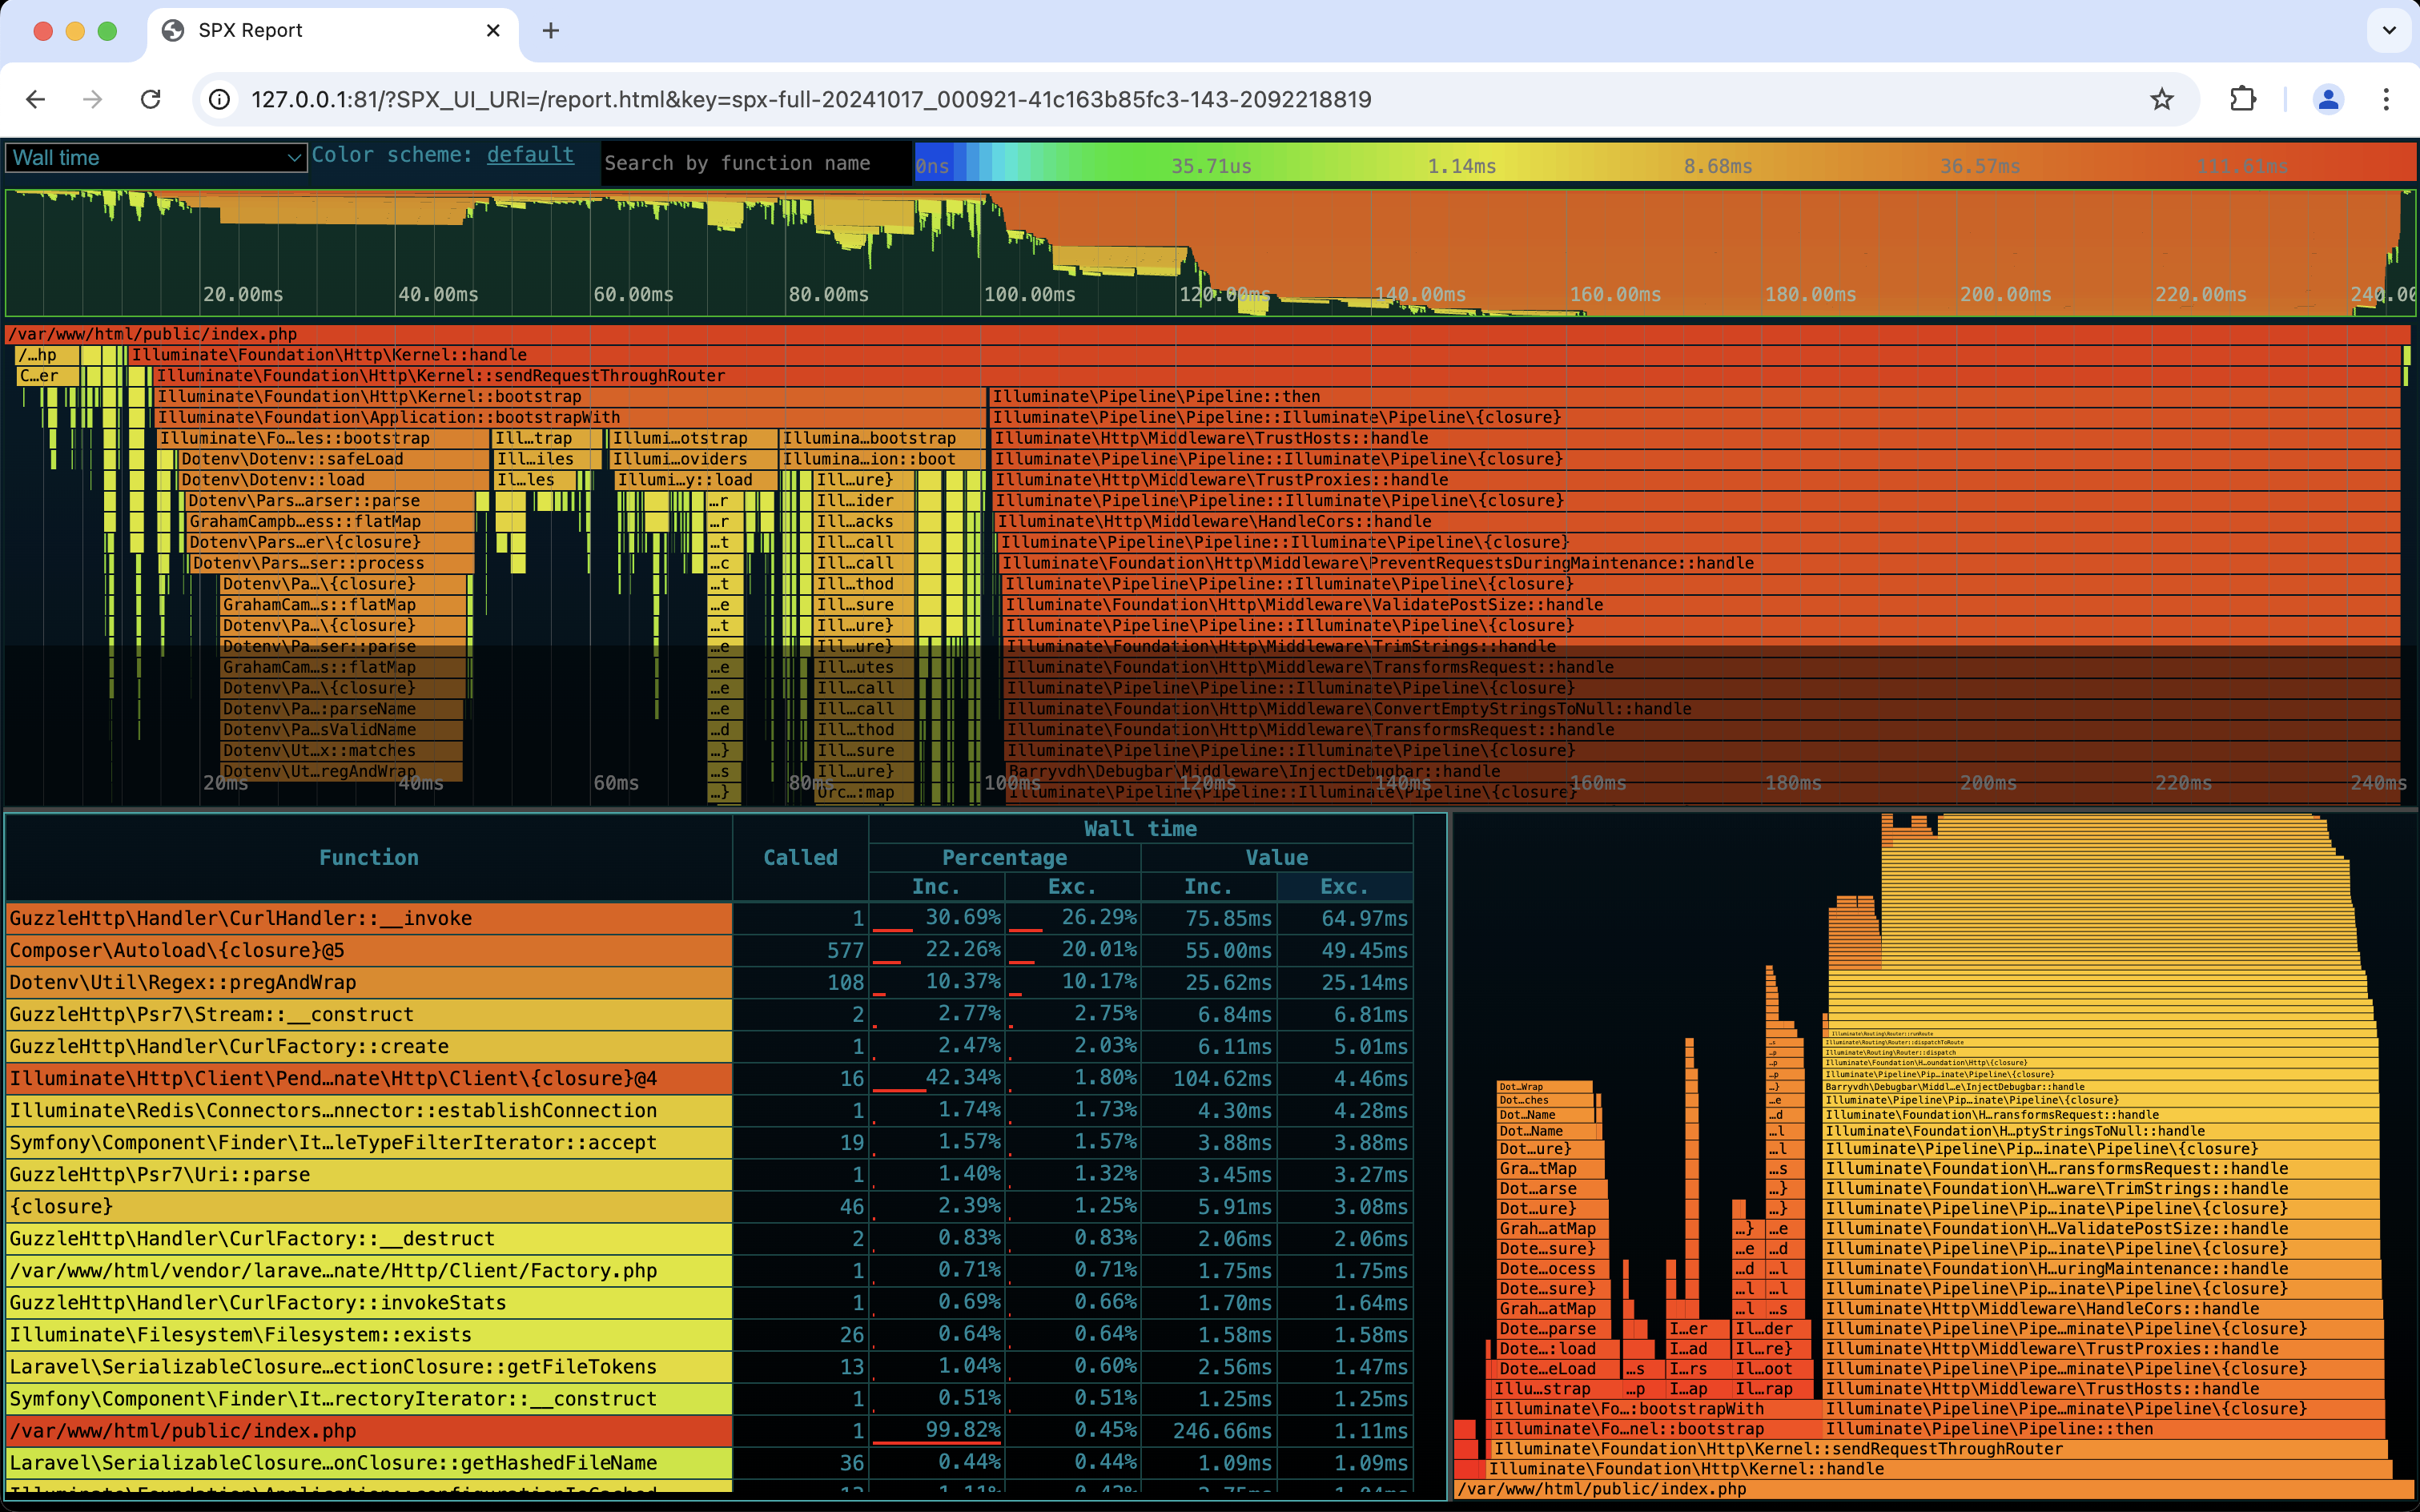Sort by Inc. percentage column header
2420x1512 pixels.
(935, 887)
